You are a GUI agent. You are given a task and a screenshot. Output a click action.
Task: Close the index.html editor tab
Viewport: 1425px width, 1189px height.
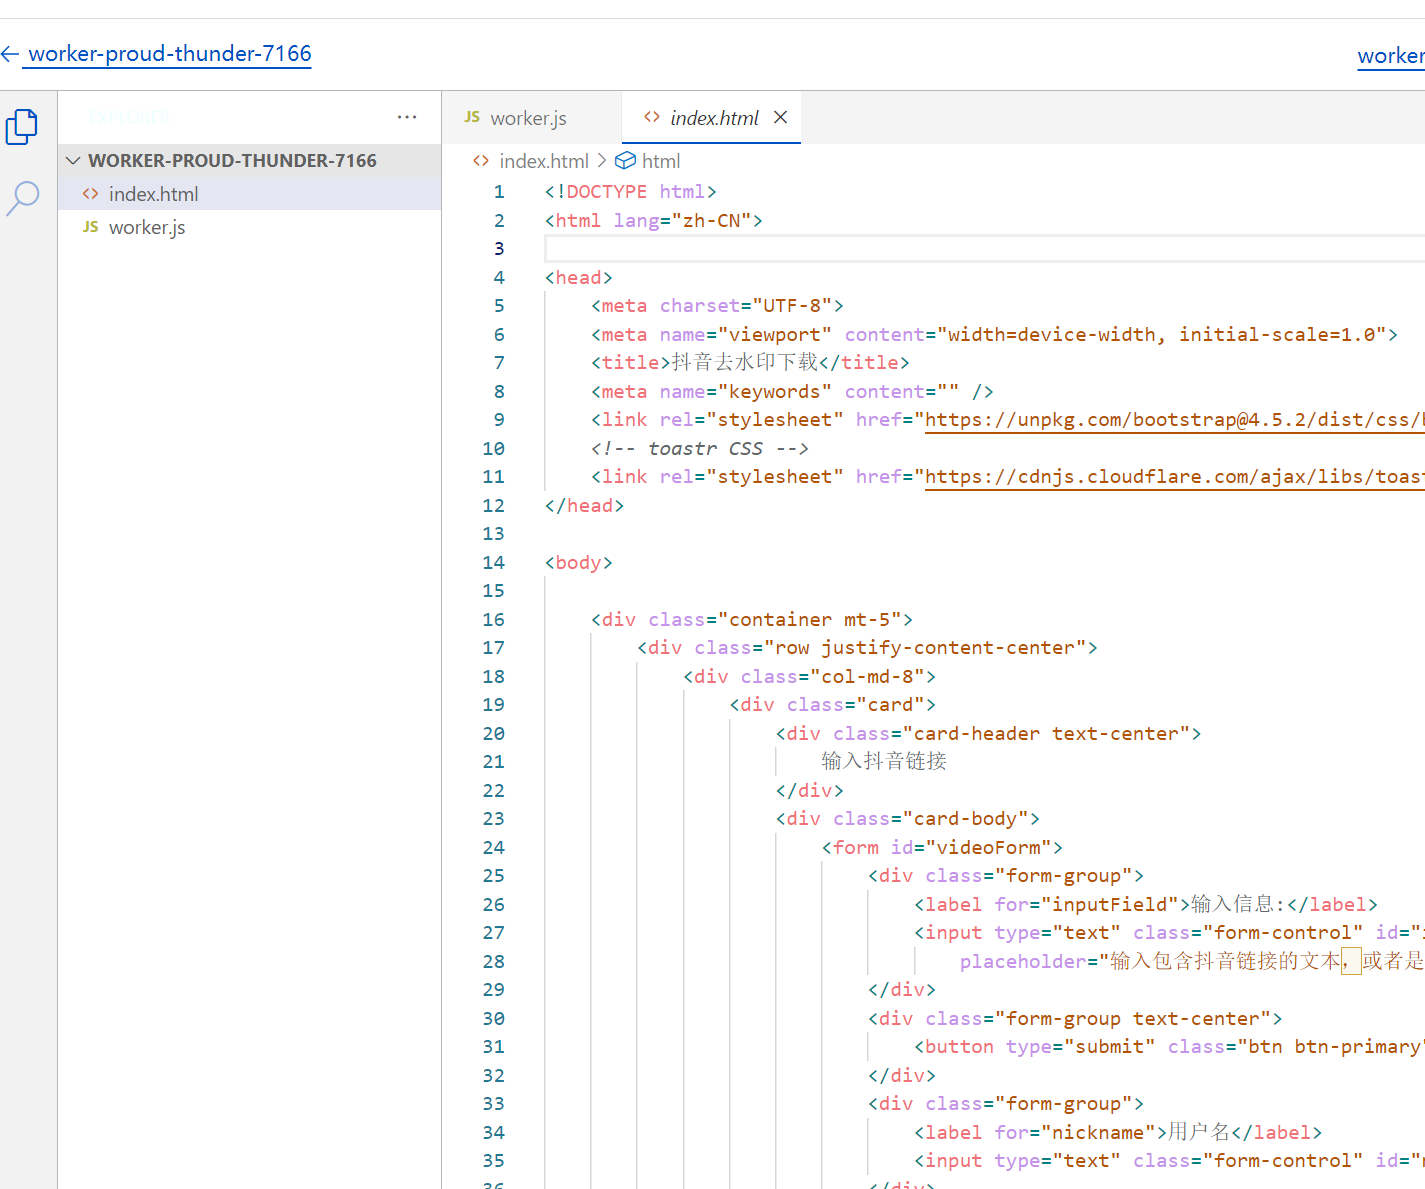click(781, 117)
